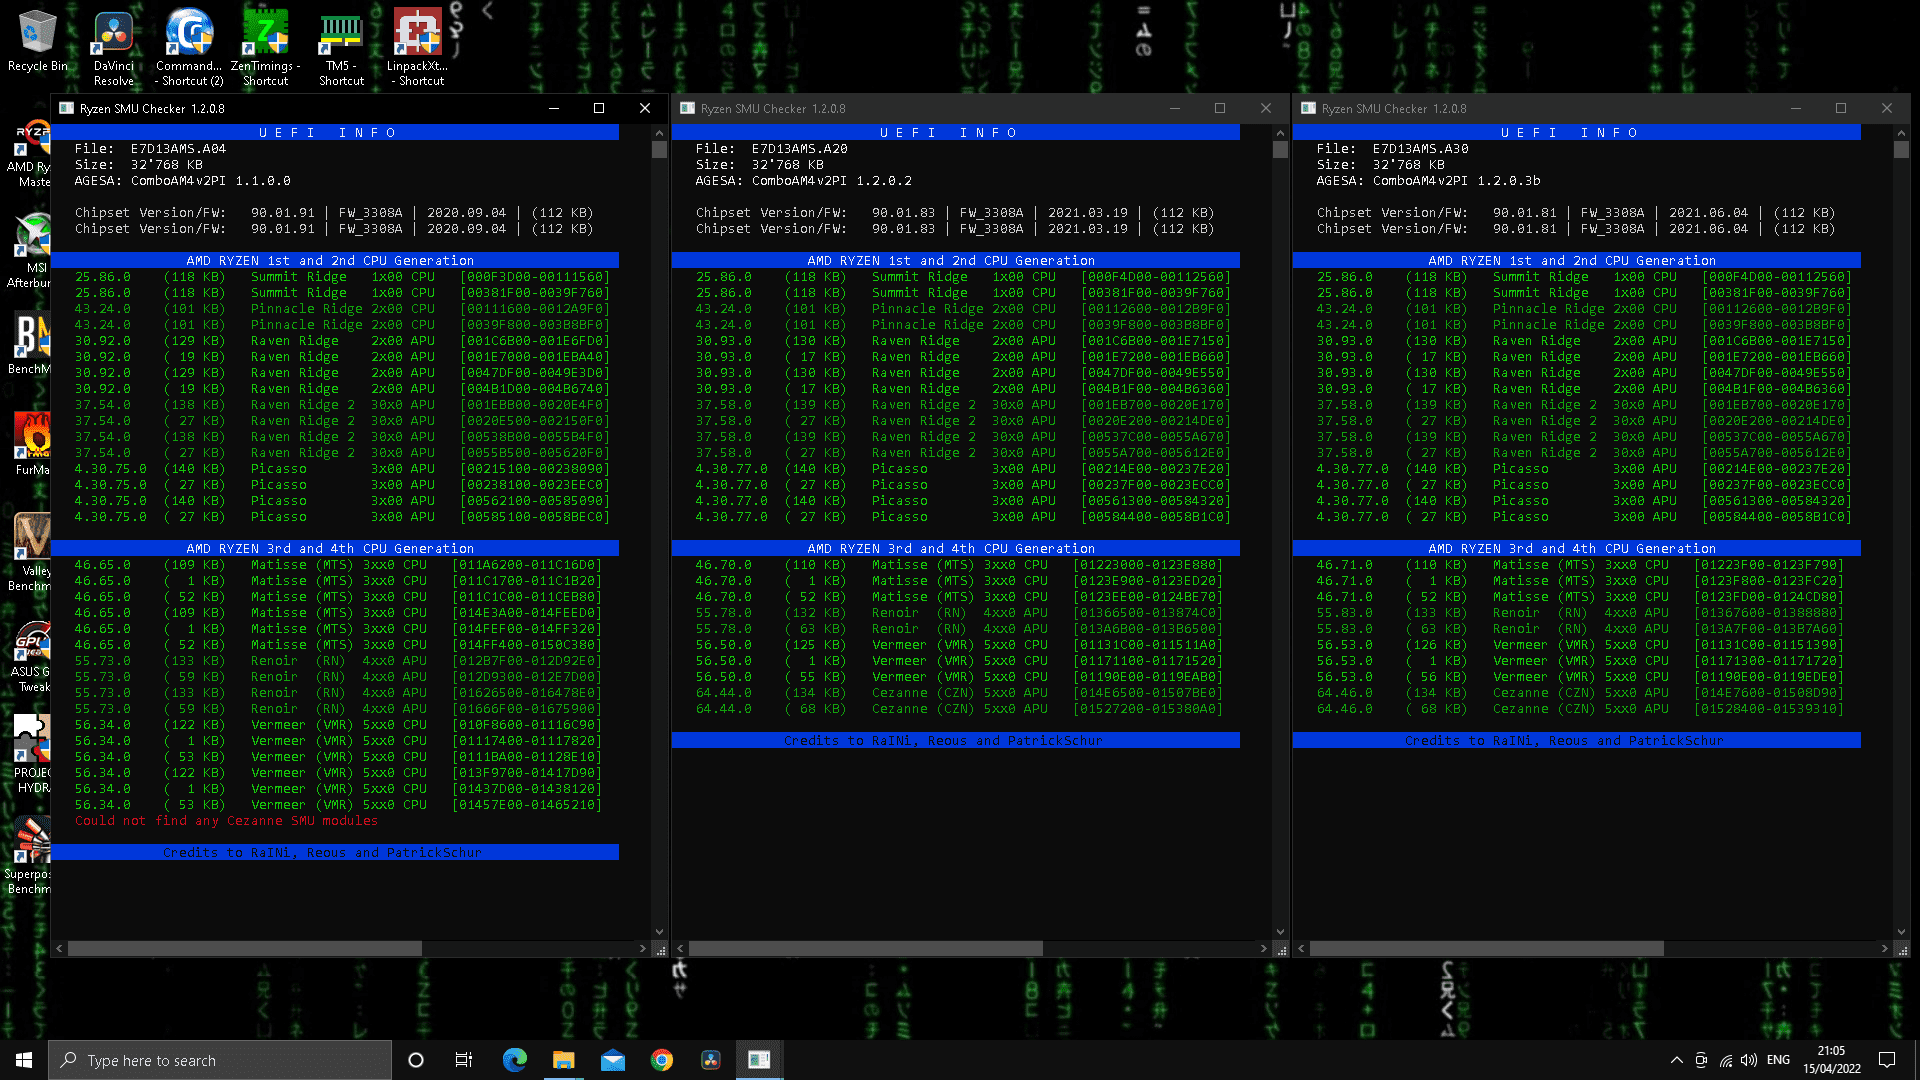This screenshot has width=1920, height=1080.
Task: Open DaVinci Resolve from the taskbar
Action: coord(710,1060)
